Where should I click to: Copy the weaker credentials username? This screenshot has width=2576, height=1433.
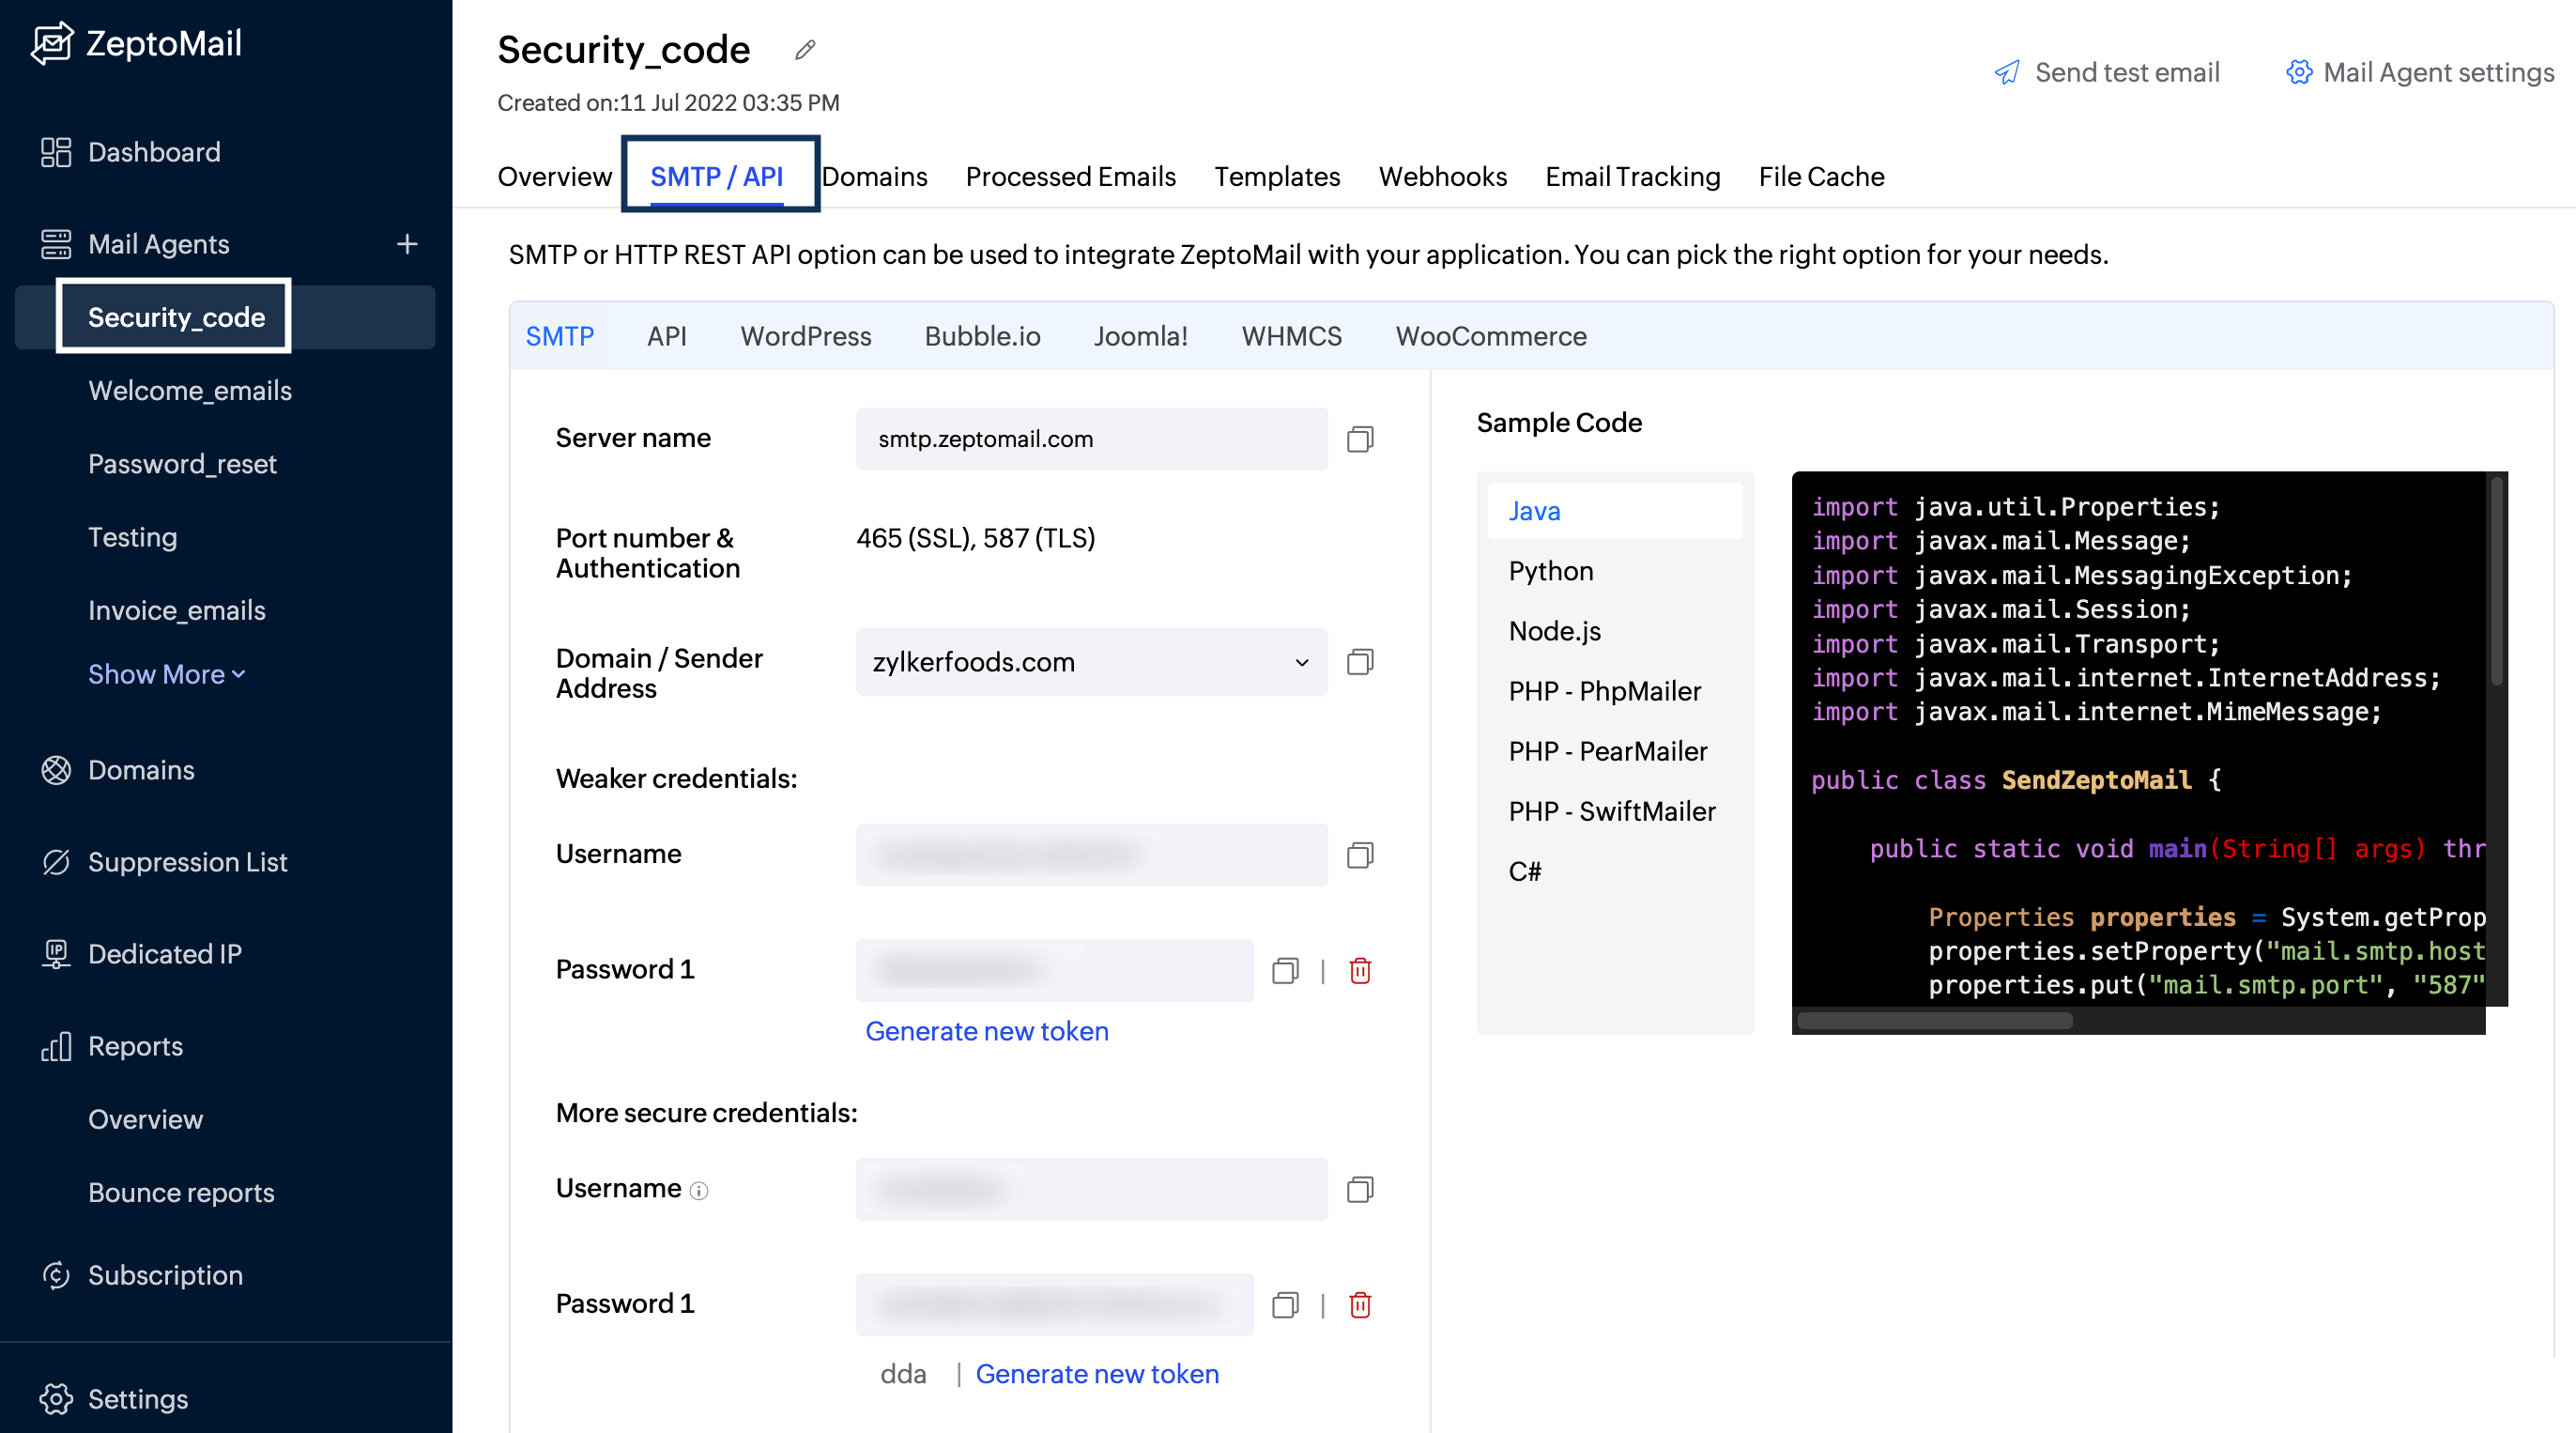1359,855
